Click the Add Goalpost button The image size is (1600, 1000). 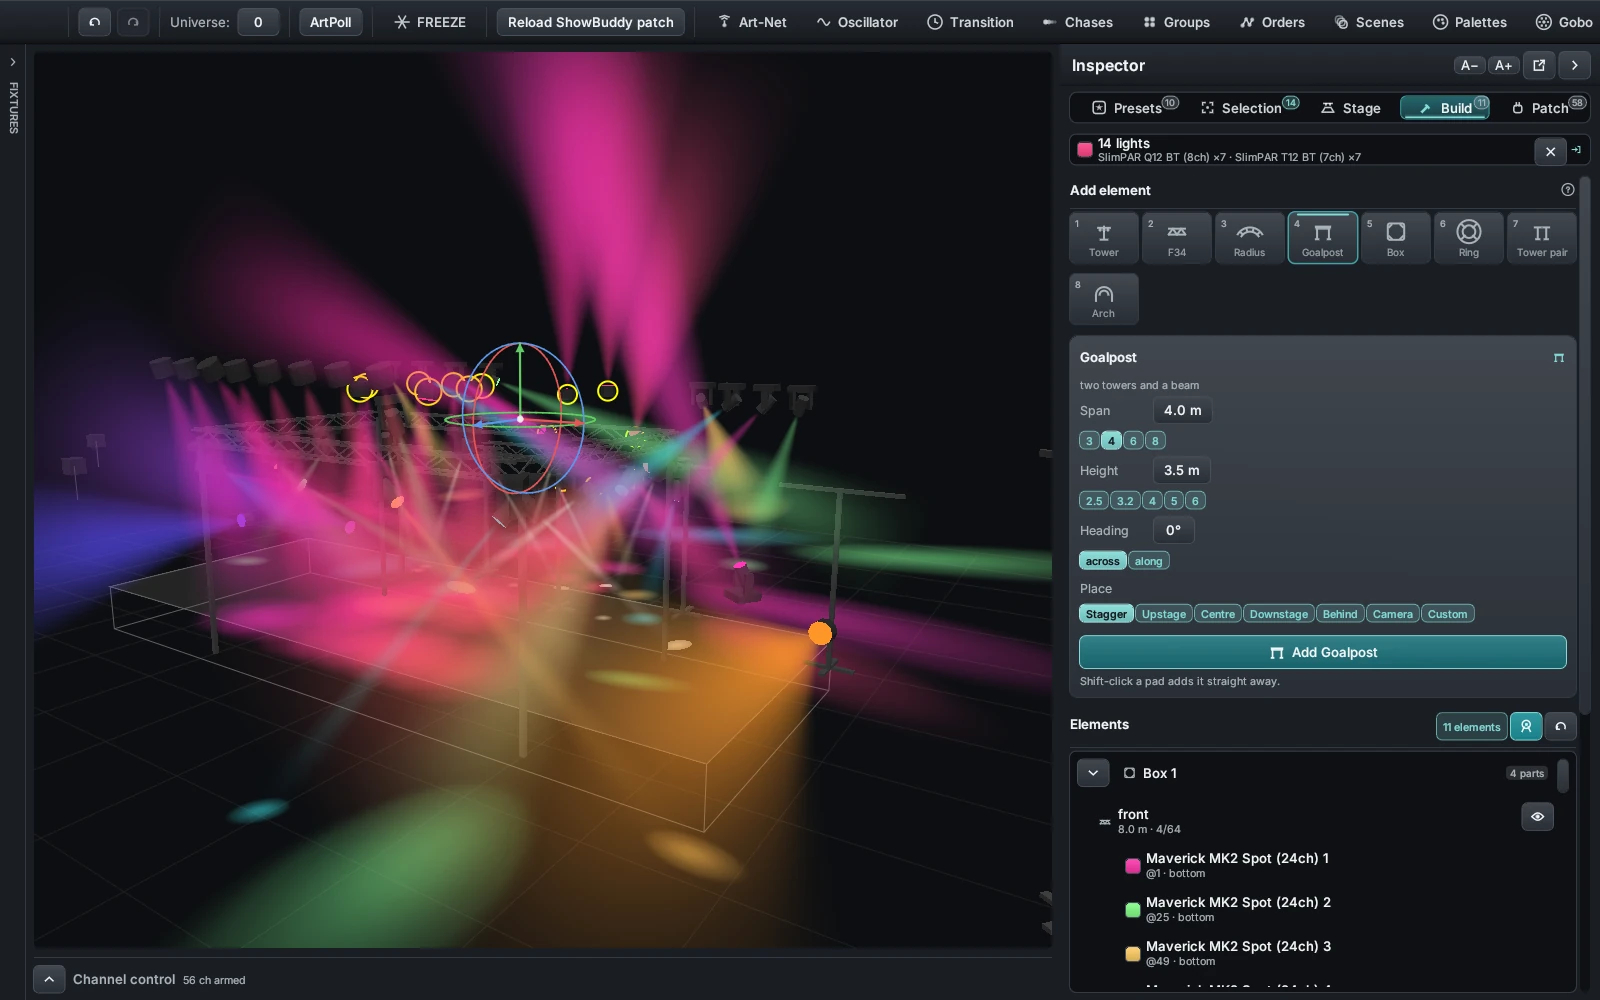click(x=1323, y=652)
